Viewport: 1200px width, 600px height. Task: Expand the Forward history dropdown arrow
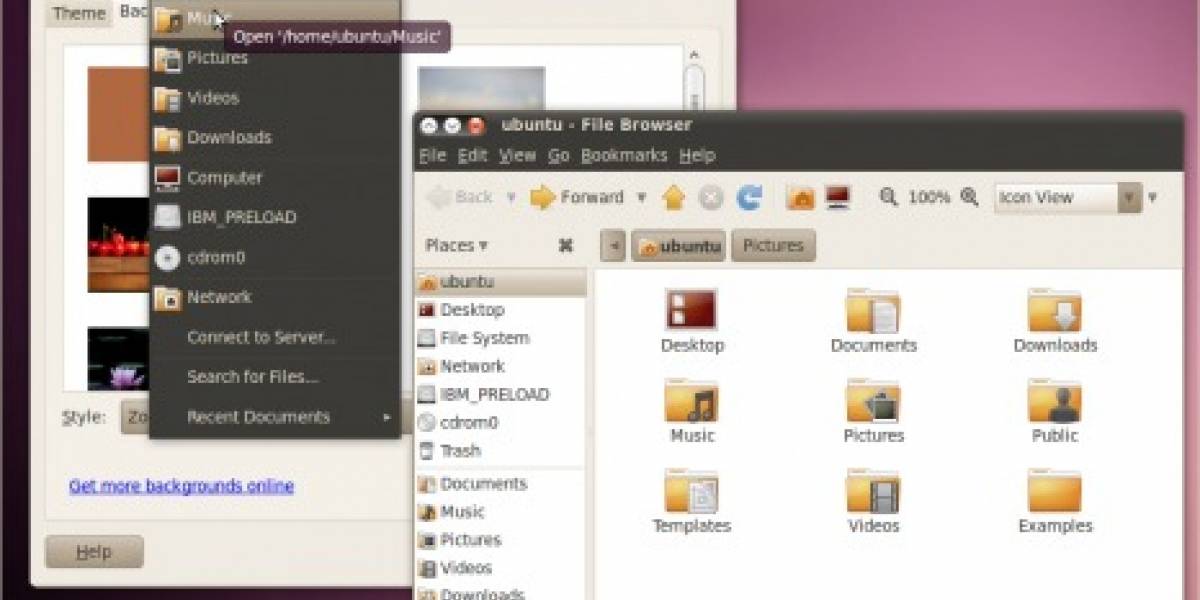pos(642,198)
